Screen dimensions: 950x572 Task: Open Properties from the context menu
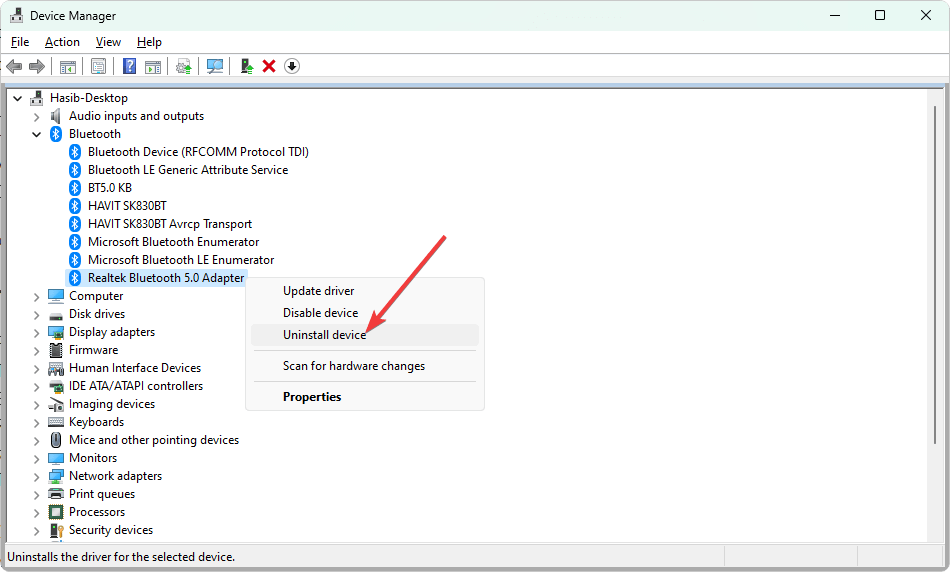365,397
